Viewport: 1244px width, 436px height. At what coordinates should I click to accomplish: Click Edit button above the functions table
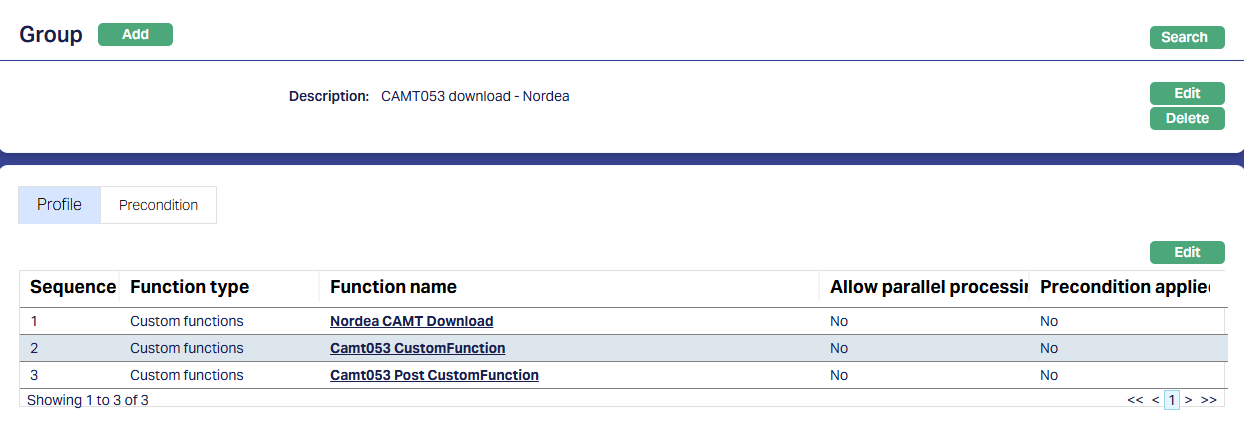coord(1186,253)
